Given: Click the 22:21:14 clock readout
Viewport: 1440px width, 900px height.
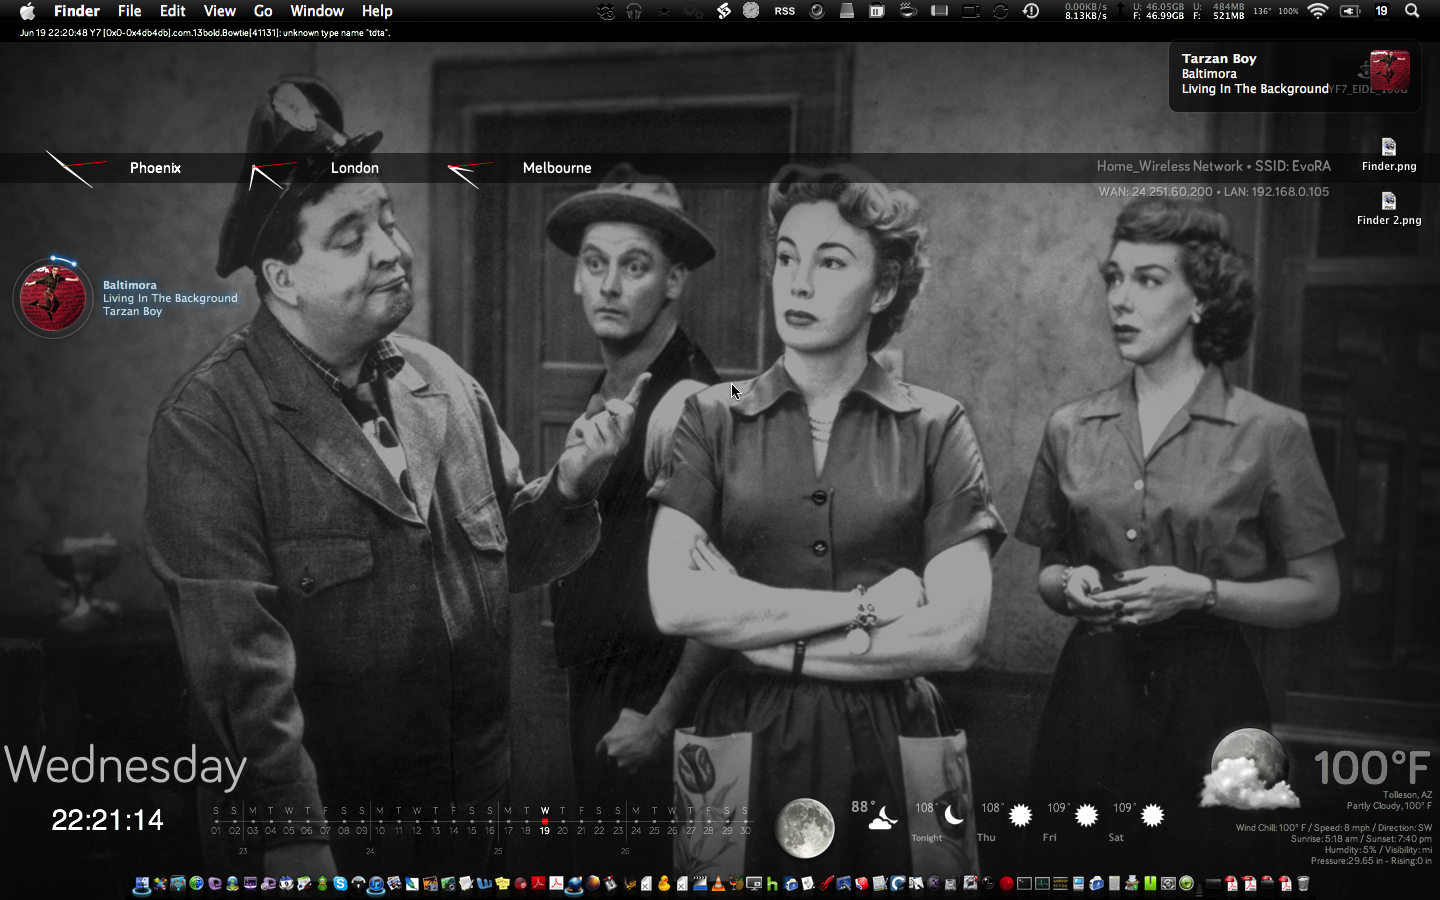Looking at the screenshot, I should tap(107, 820).
